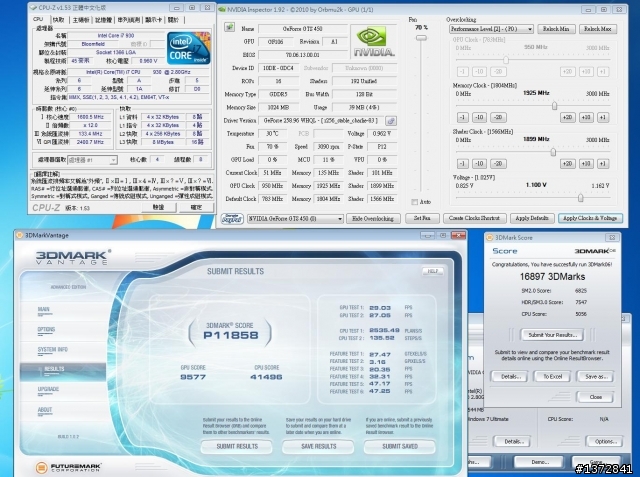Click the Memory Clock slider handle
This screenshot has width=640, height=477.
coord(554,106)
